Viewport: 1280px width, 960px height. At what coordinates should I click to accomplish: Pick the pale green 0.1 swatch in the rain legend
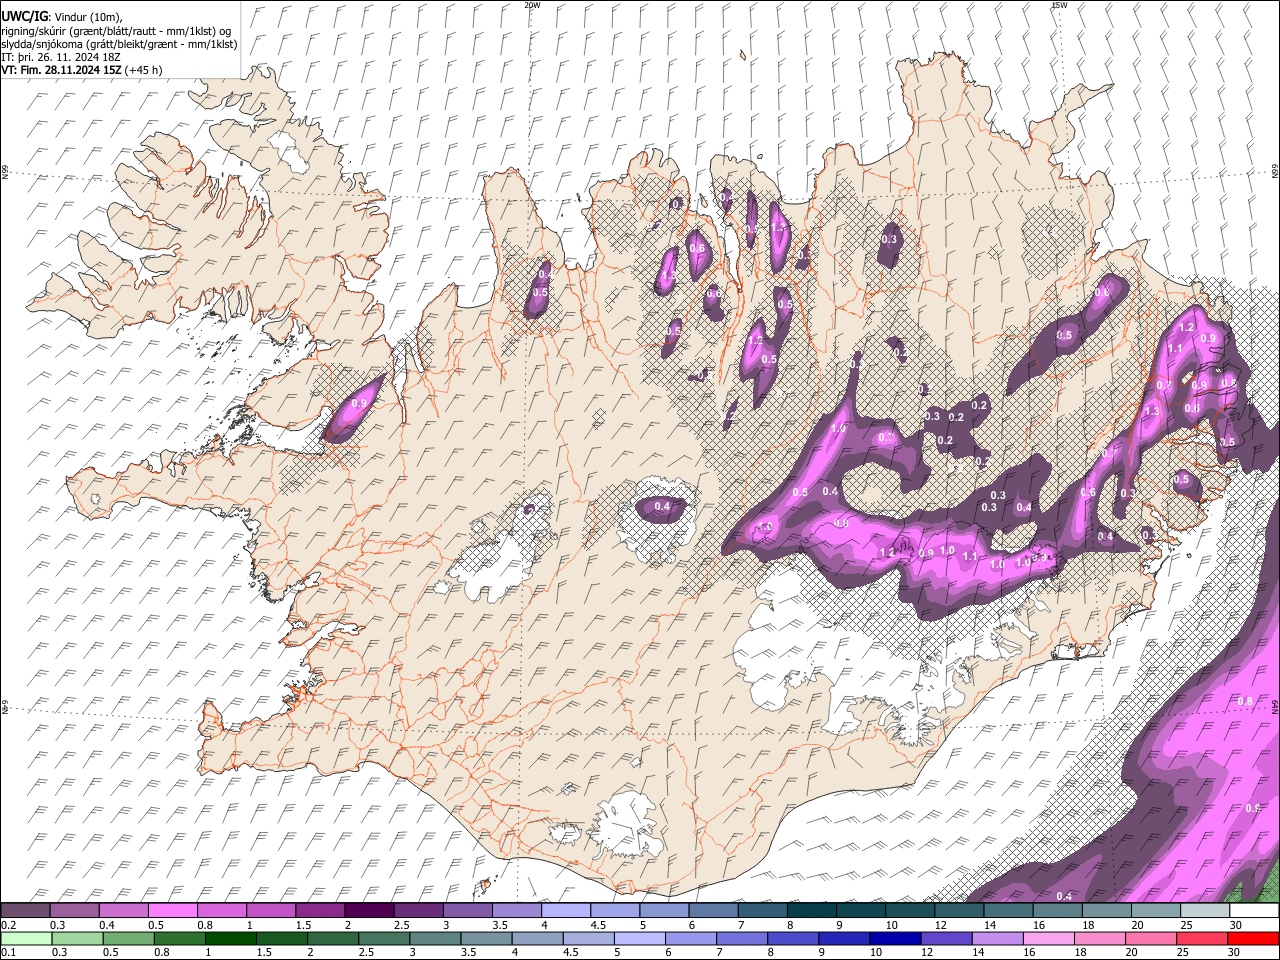(x=25, y=938)
